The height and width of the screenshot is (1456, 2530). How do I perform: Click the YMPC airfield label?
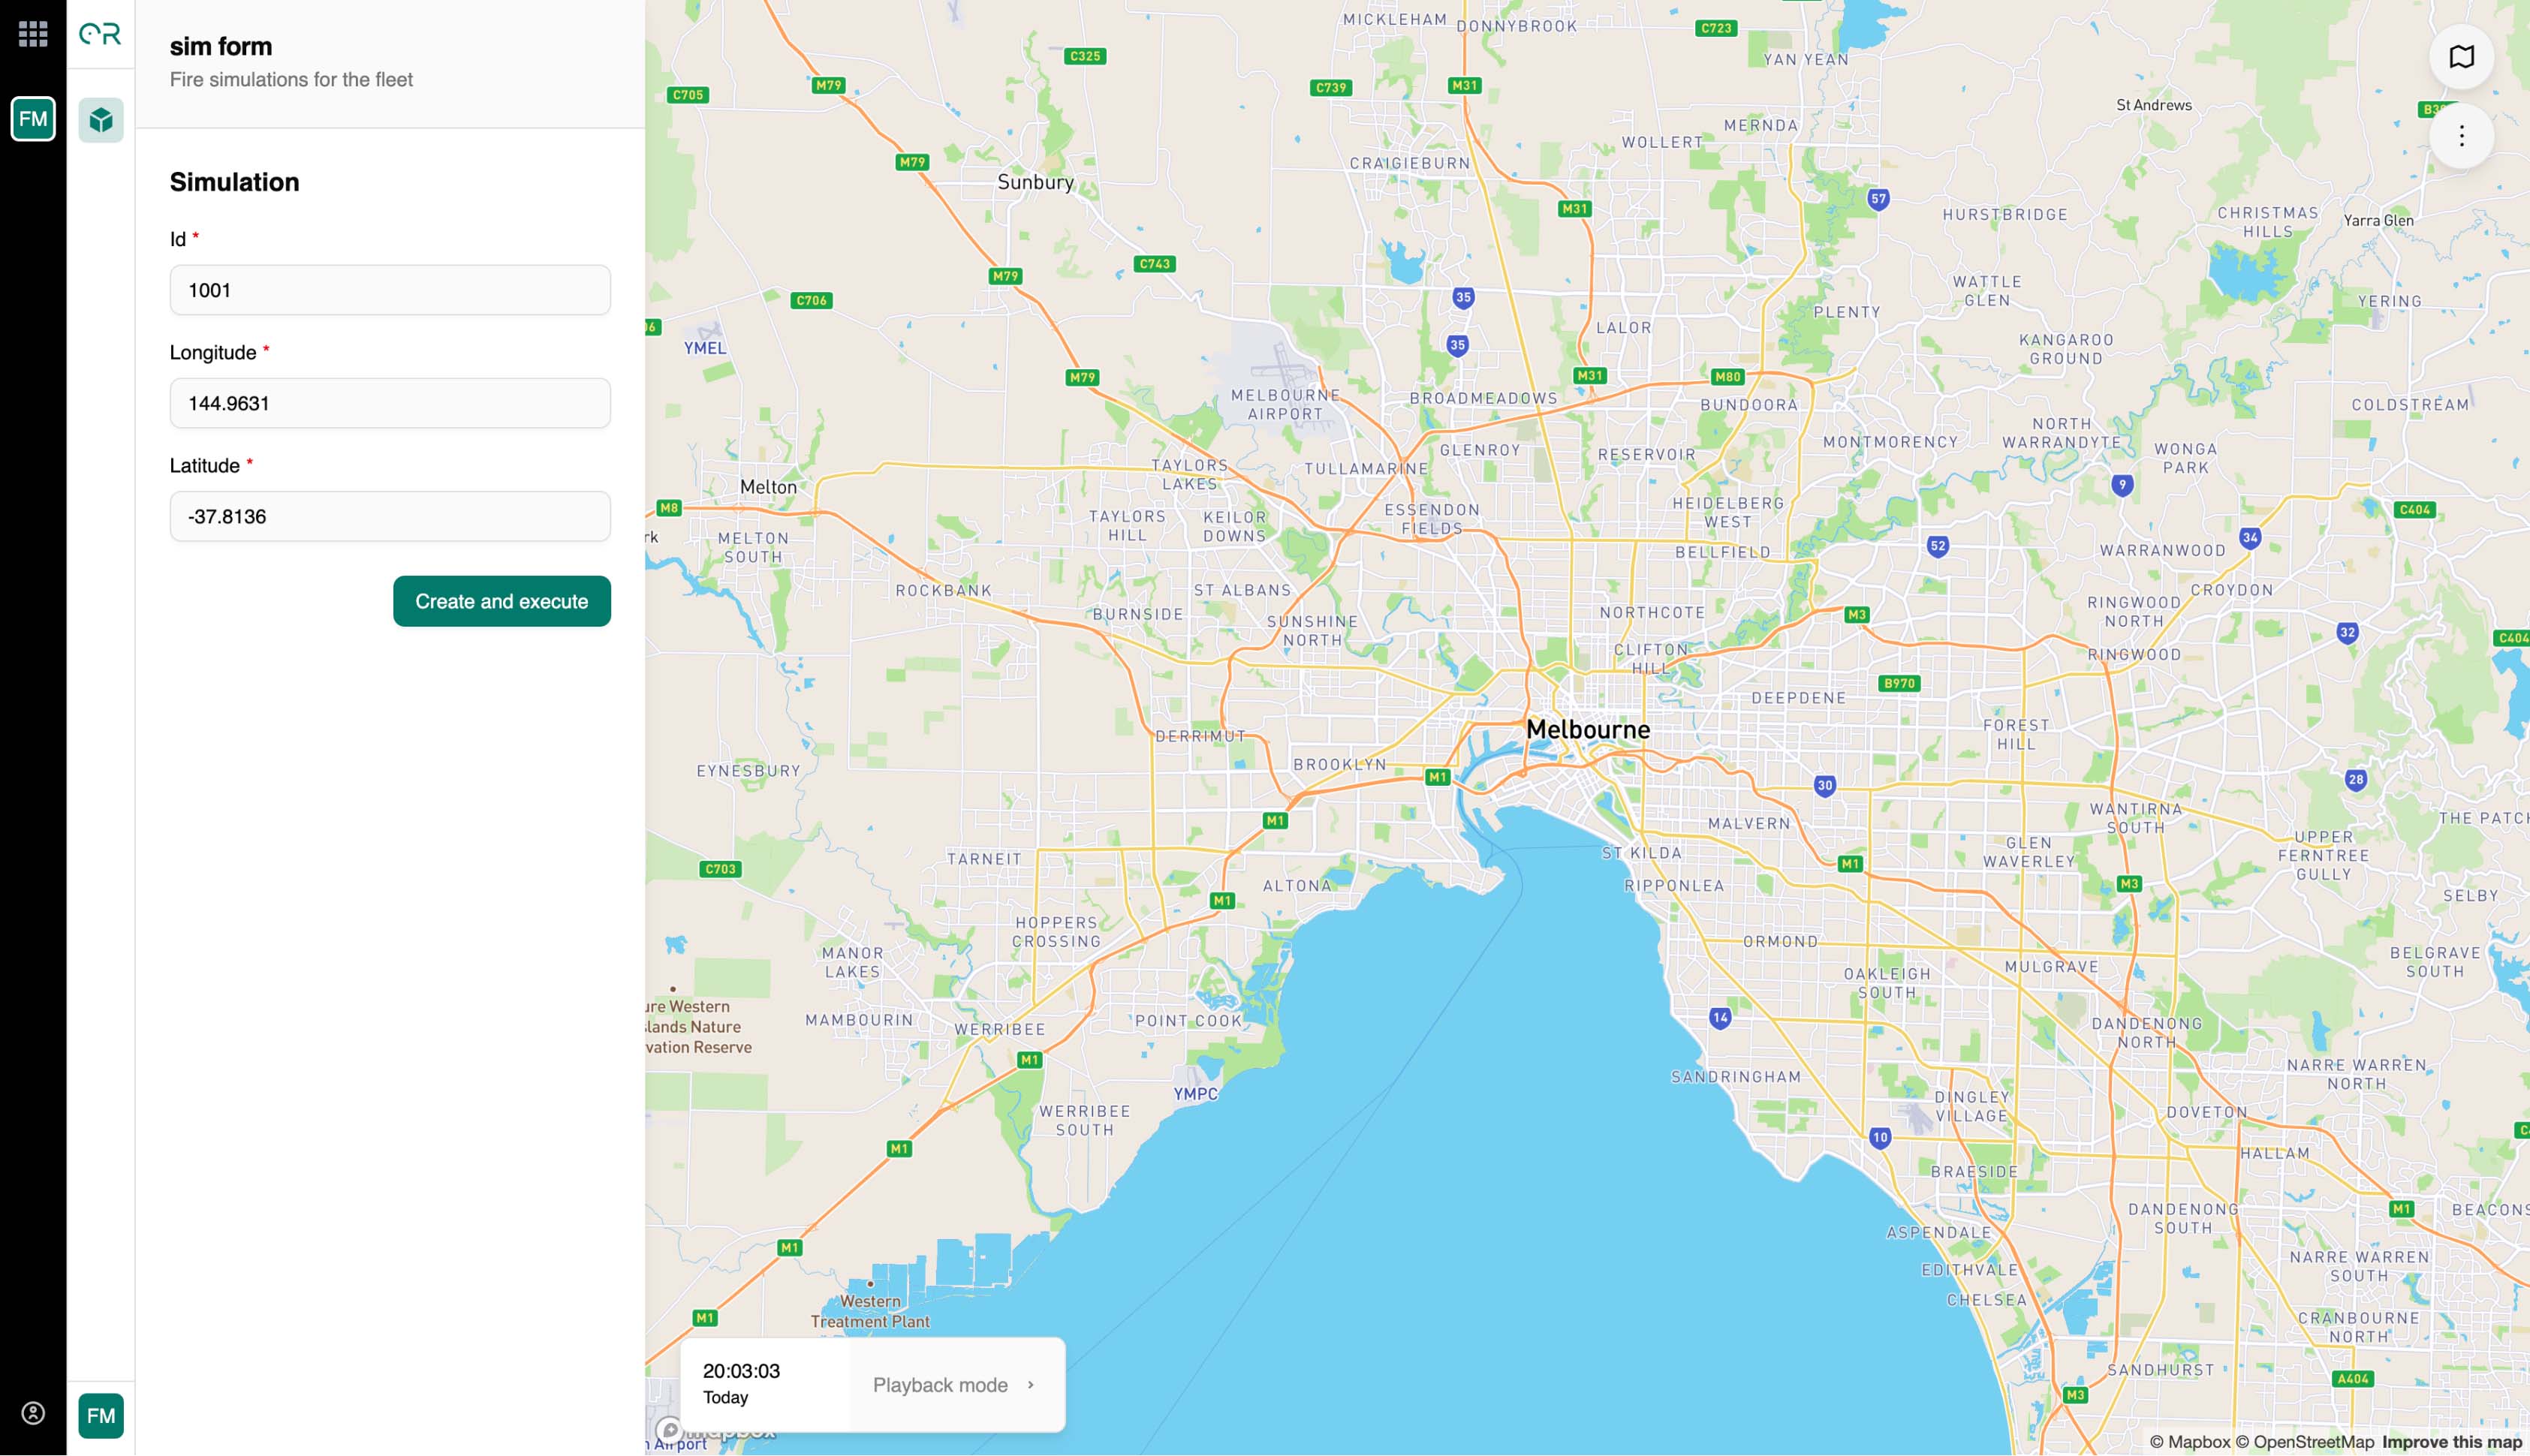point(1195,1094)
